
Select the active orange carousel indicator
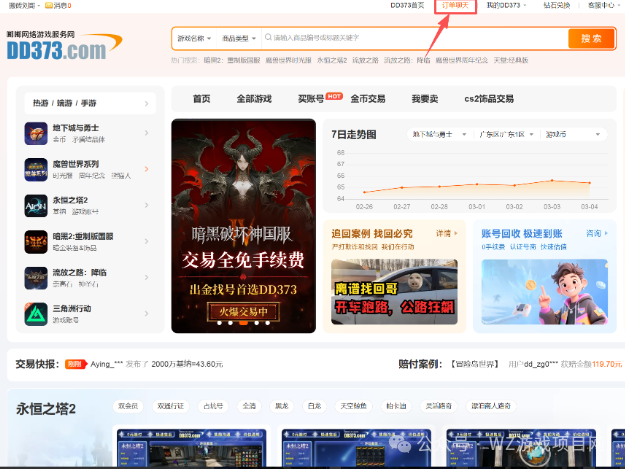[243, 323]
